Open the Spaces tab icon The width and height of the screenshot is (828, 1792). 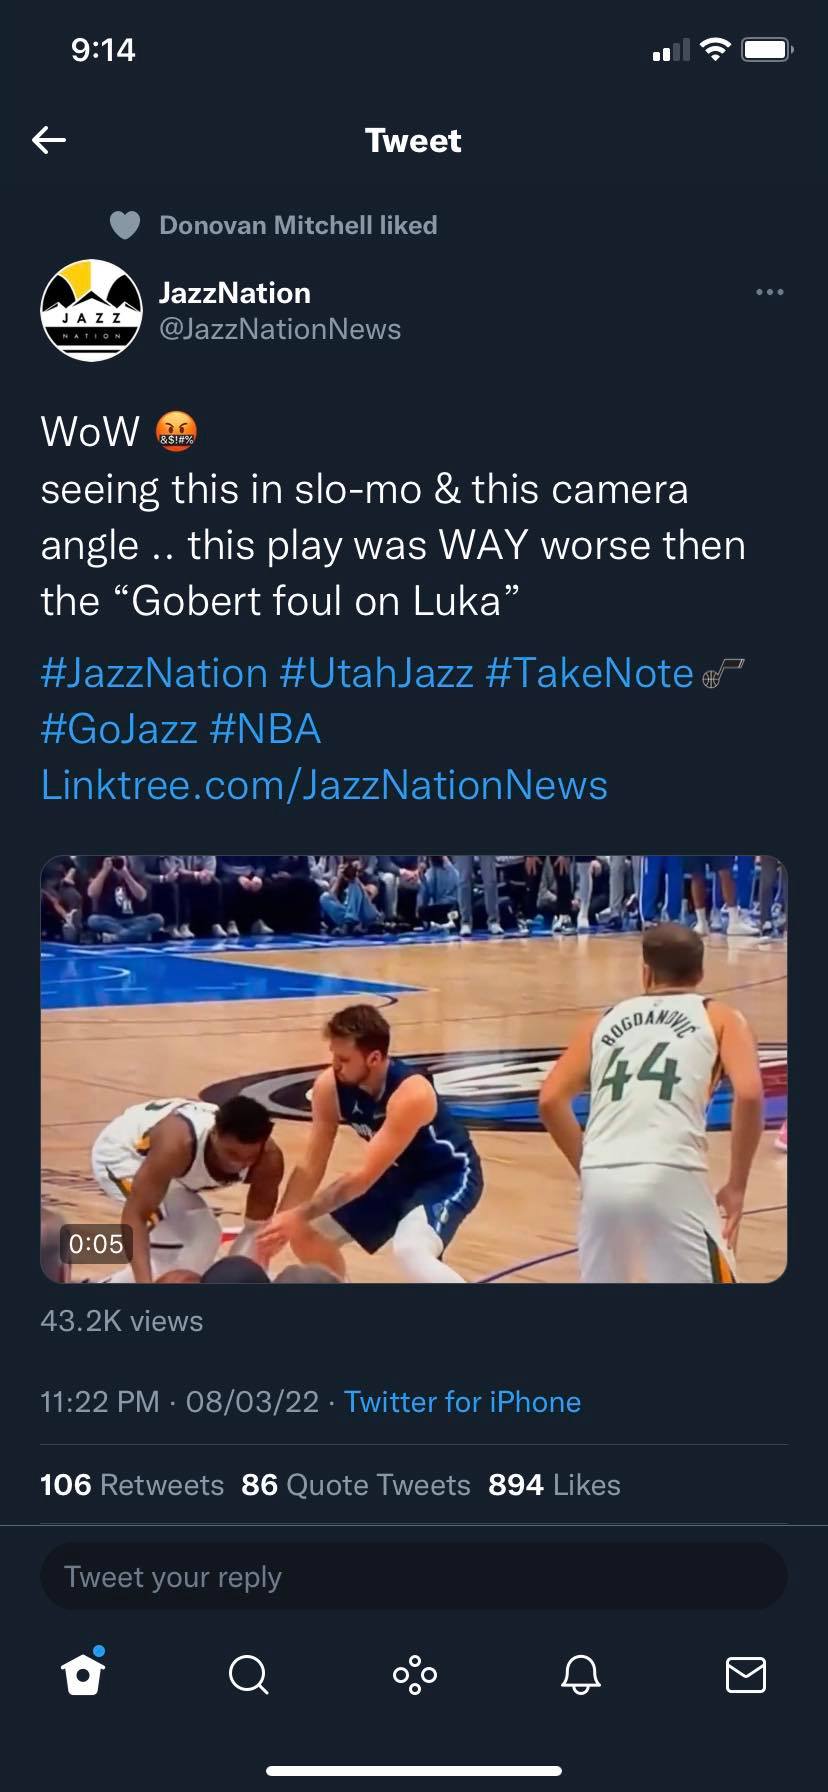[414, 1674]
